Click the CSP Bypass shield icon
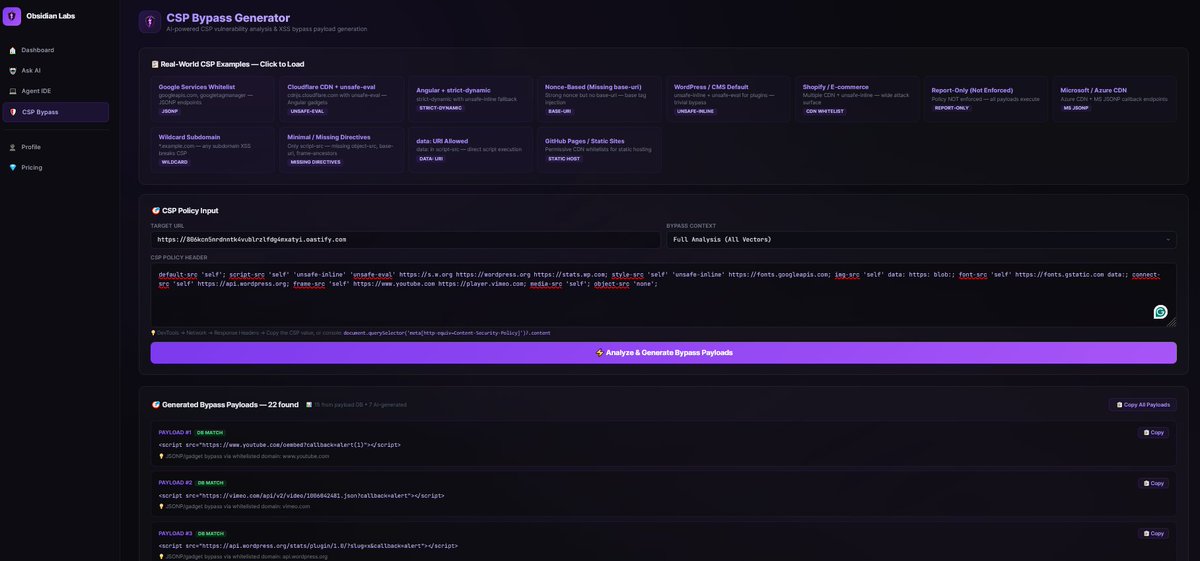Screen dimensions: 1200x561 (x=13, y=112)
